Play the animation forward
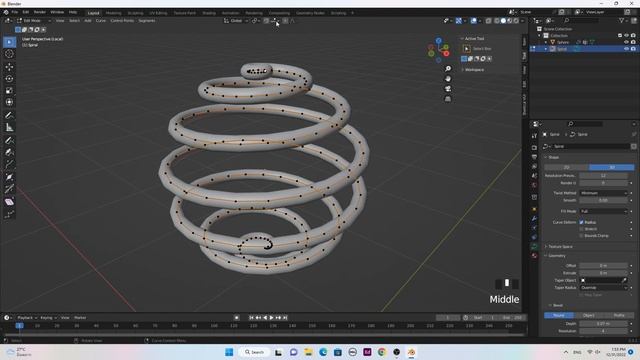Screen dimensions: 640x360 point(271,318)
